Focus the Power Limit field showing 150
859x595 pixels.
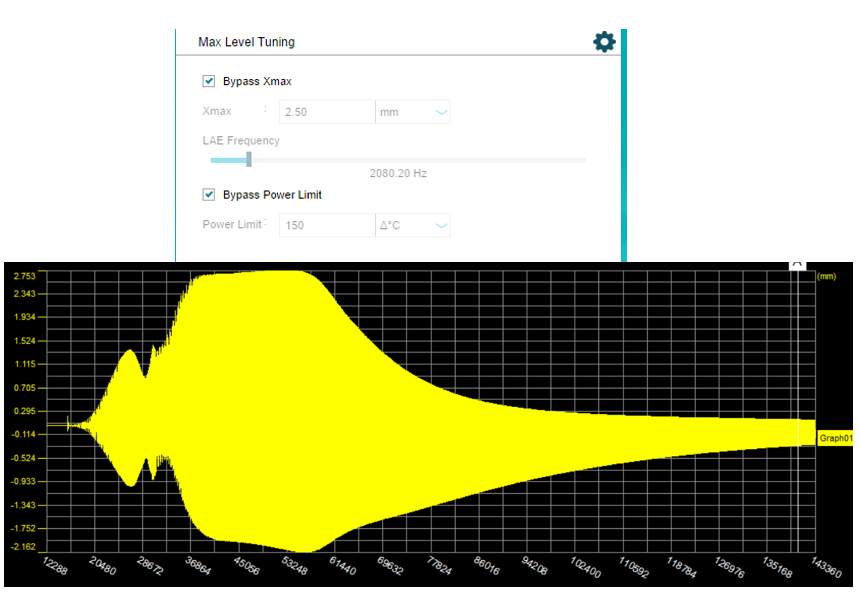coord(327,225)
